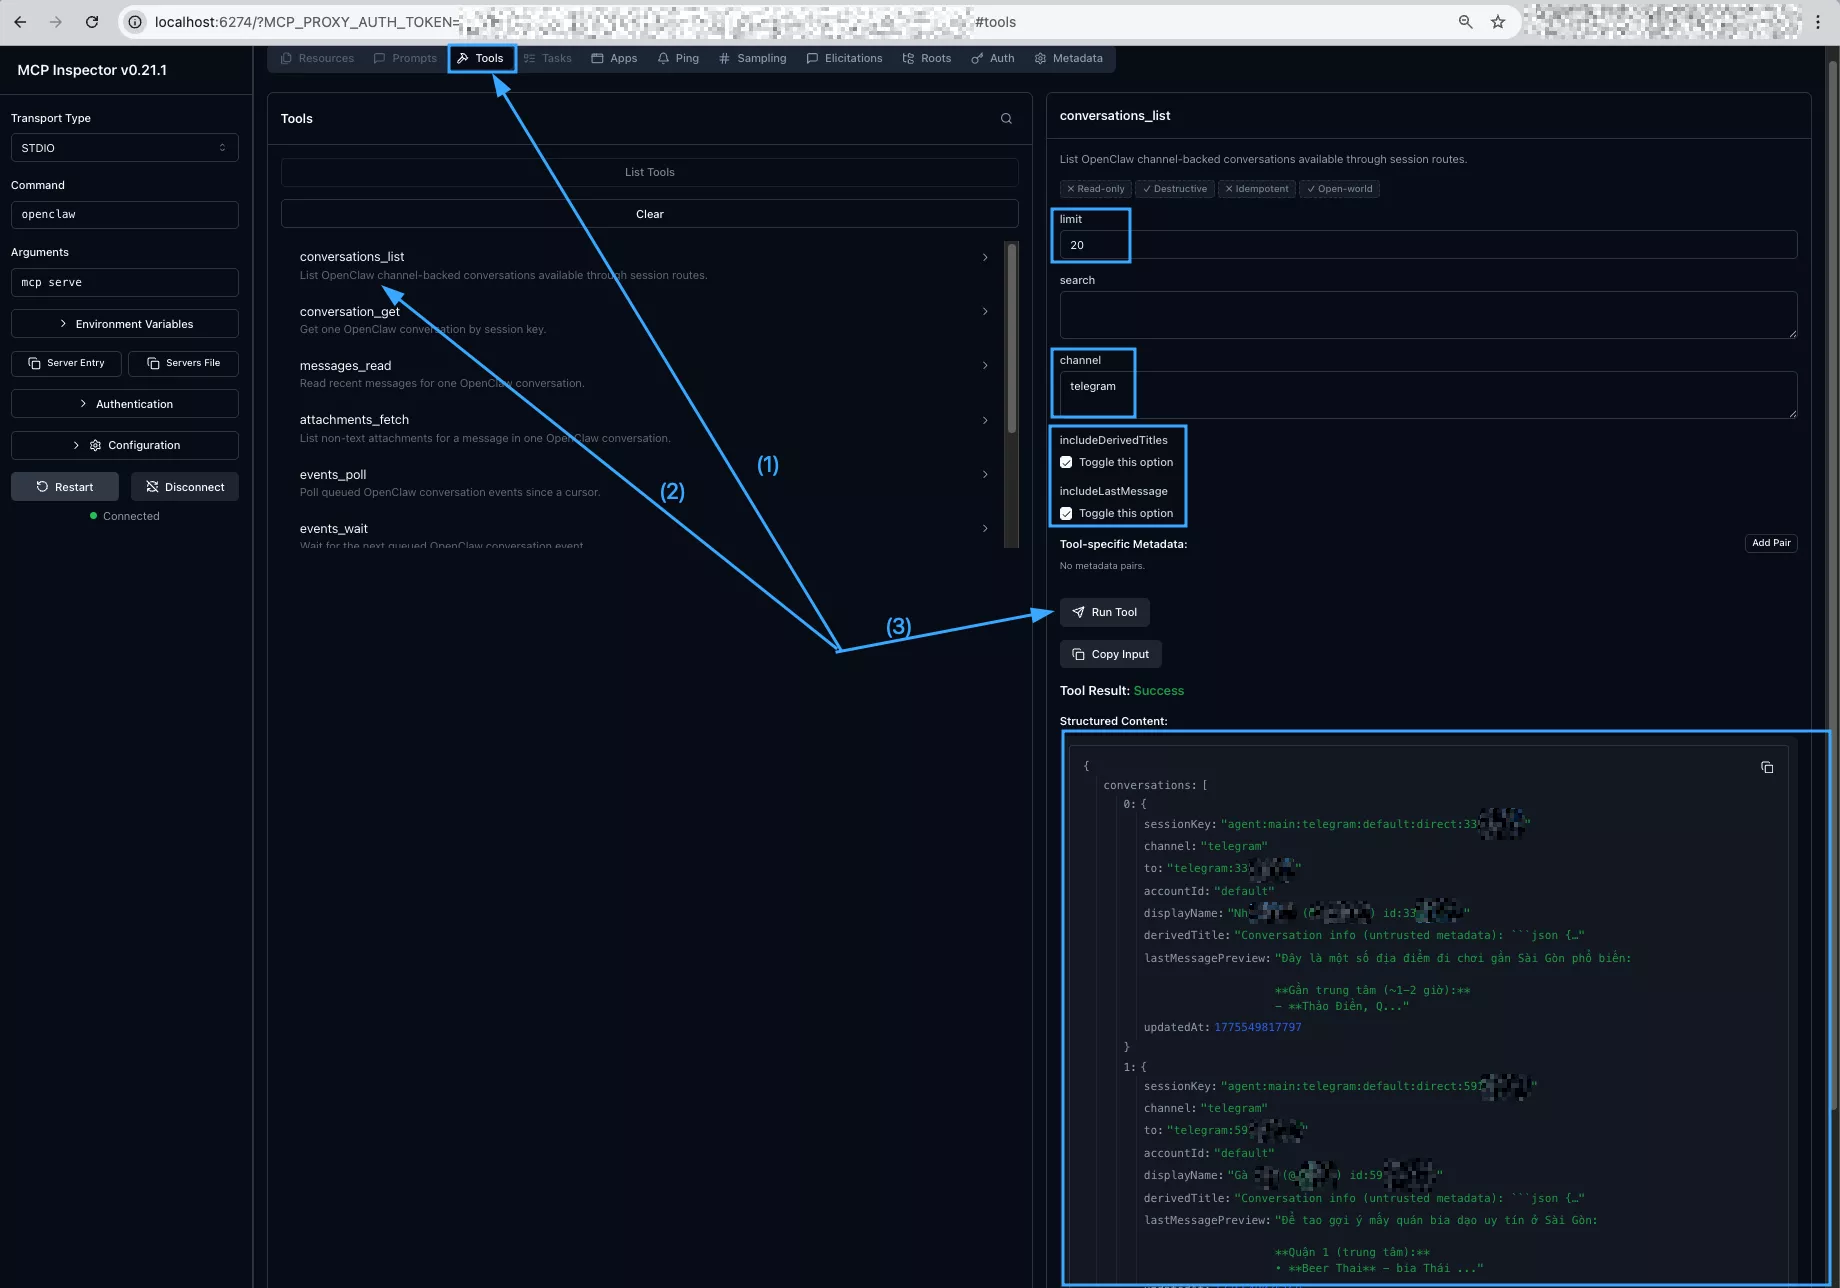Uncheck the includeLastMessage option
The height and width of the screenshot is (1288, 1840).
tap(1066, 513)
